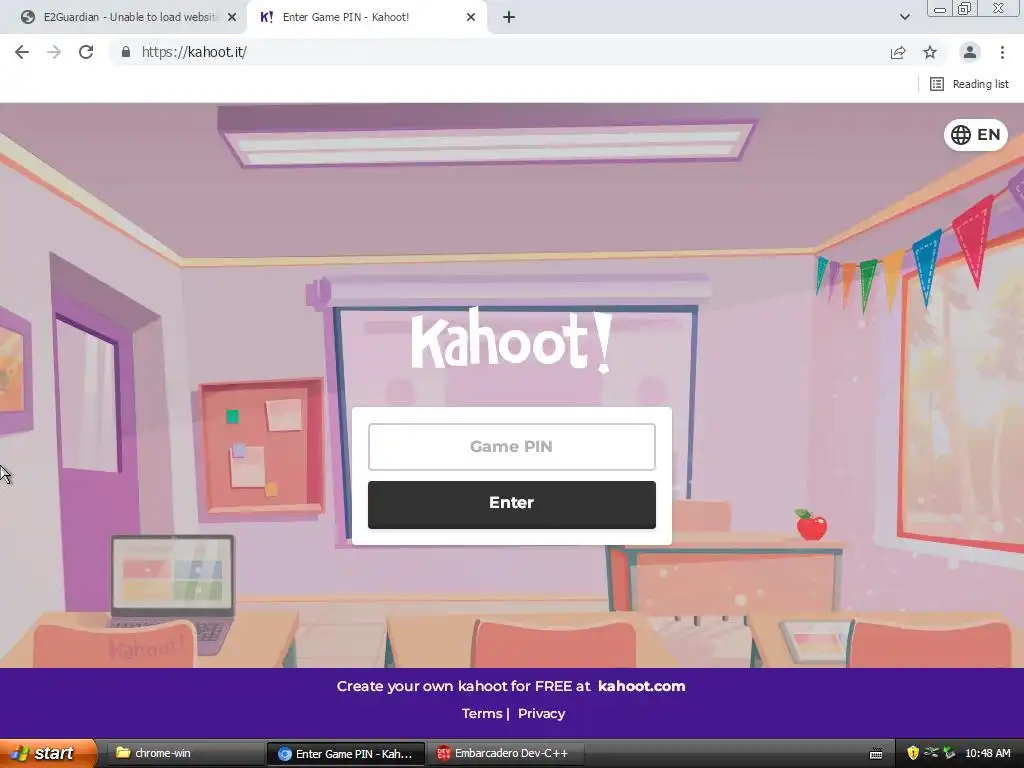Close the E2Guardian tab
This screenshot has width=1024, height=768.
pos(232,18)
